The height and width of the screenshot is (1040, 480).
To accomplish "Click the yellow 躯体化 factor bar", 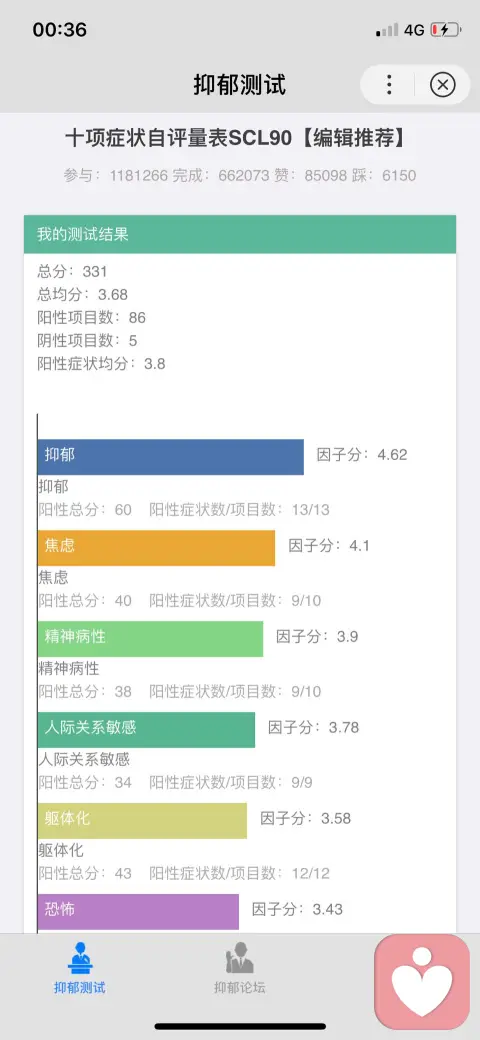I will [143, 820].
